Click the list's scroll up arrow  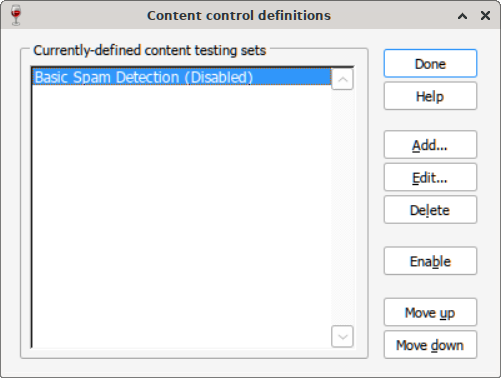click(342, 79)
